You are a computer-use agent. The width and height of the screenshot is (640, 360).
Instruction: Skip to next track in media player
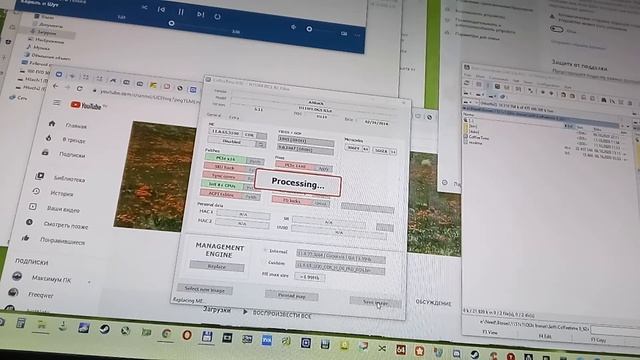click(200, 14)
